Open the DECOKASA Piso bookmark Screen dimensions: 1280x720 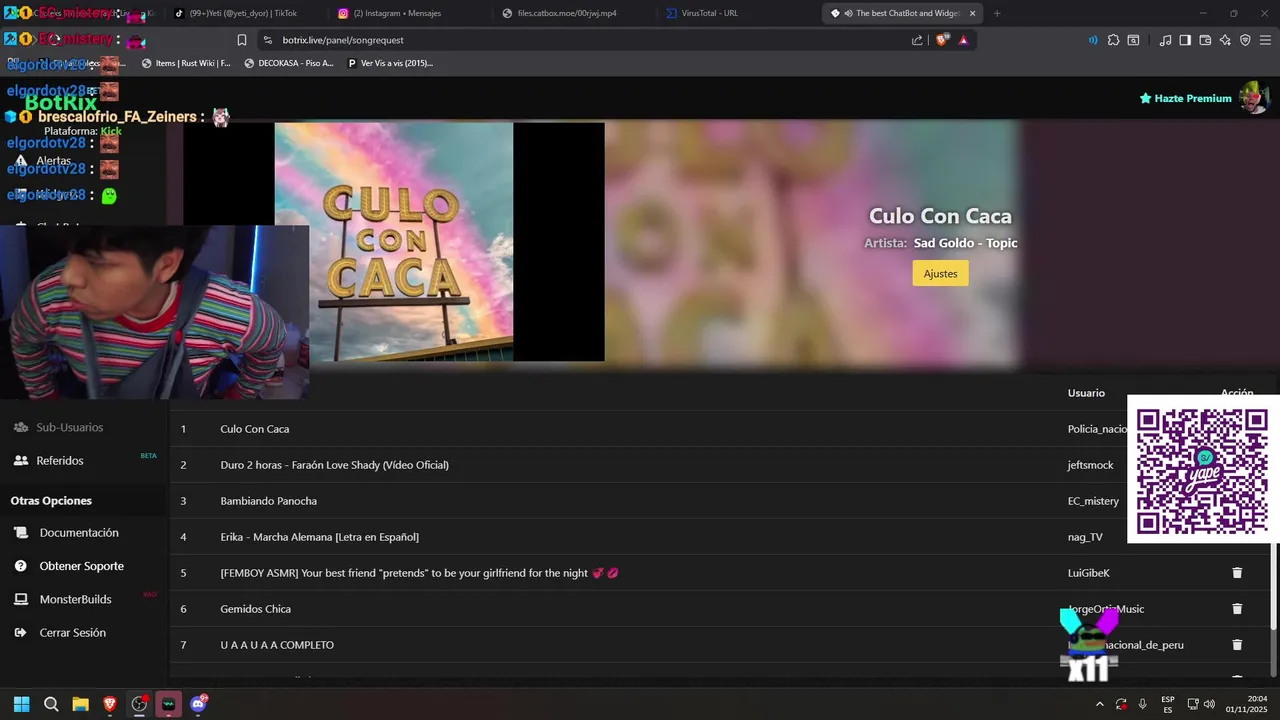(x=289, y=63)
